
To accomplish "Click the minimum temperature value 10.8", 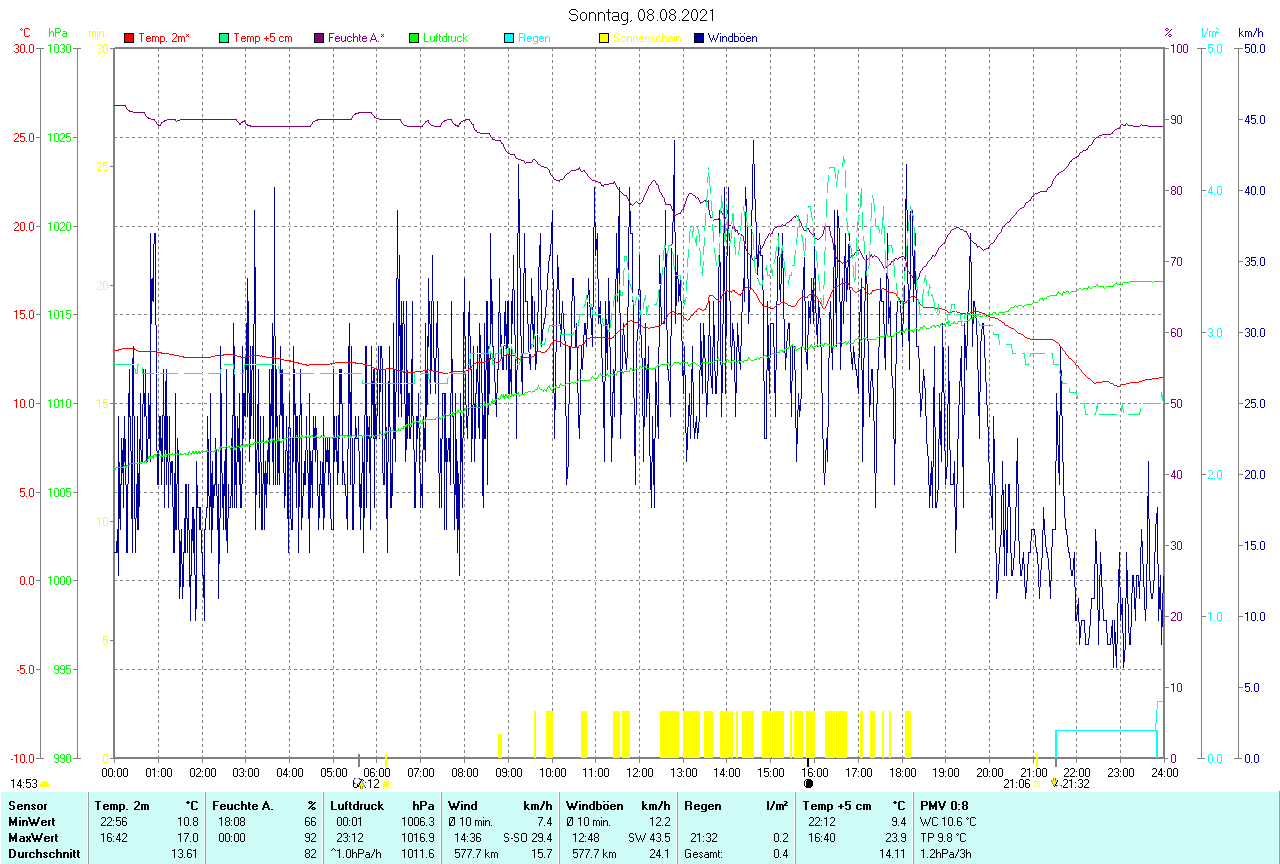I will click(188, 822).
